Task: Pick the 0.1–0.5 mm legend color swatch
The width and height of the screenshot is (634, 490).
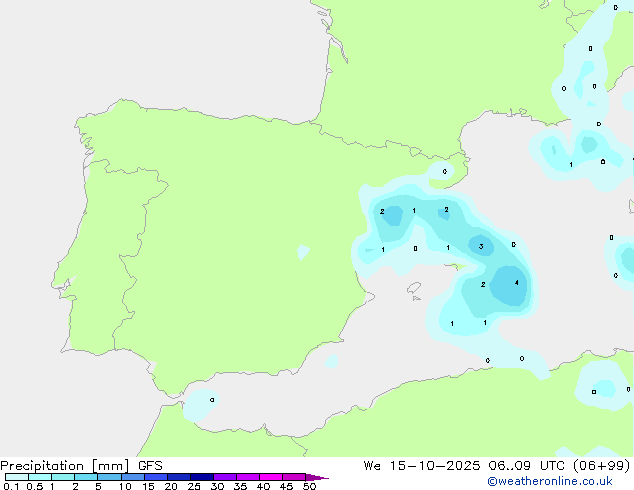Action: pos(17,477)
